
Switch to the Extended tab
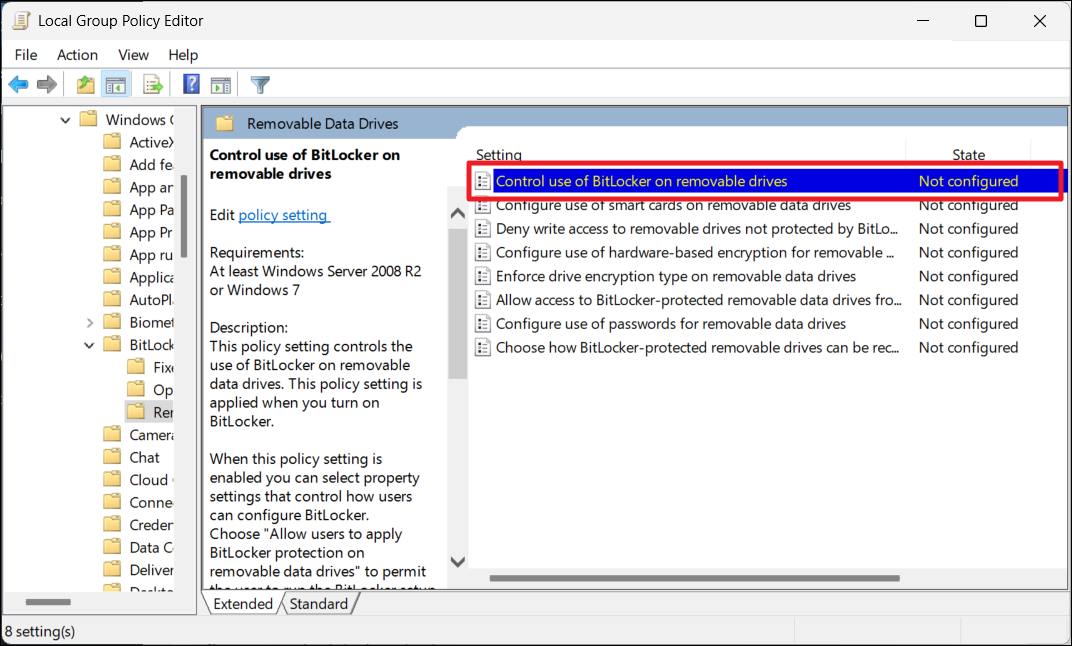point(242,604)
